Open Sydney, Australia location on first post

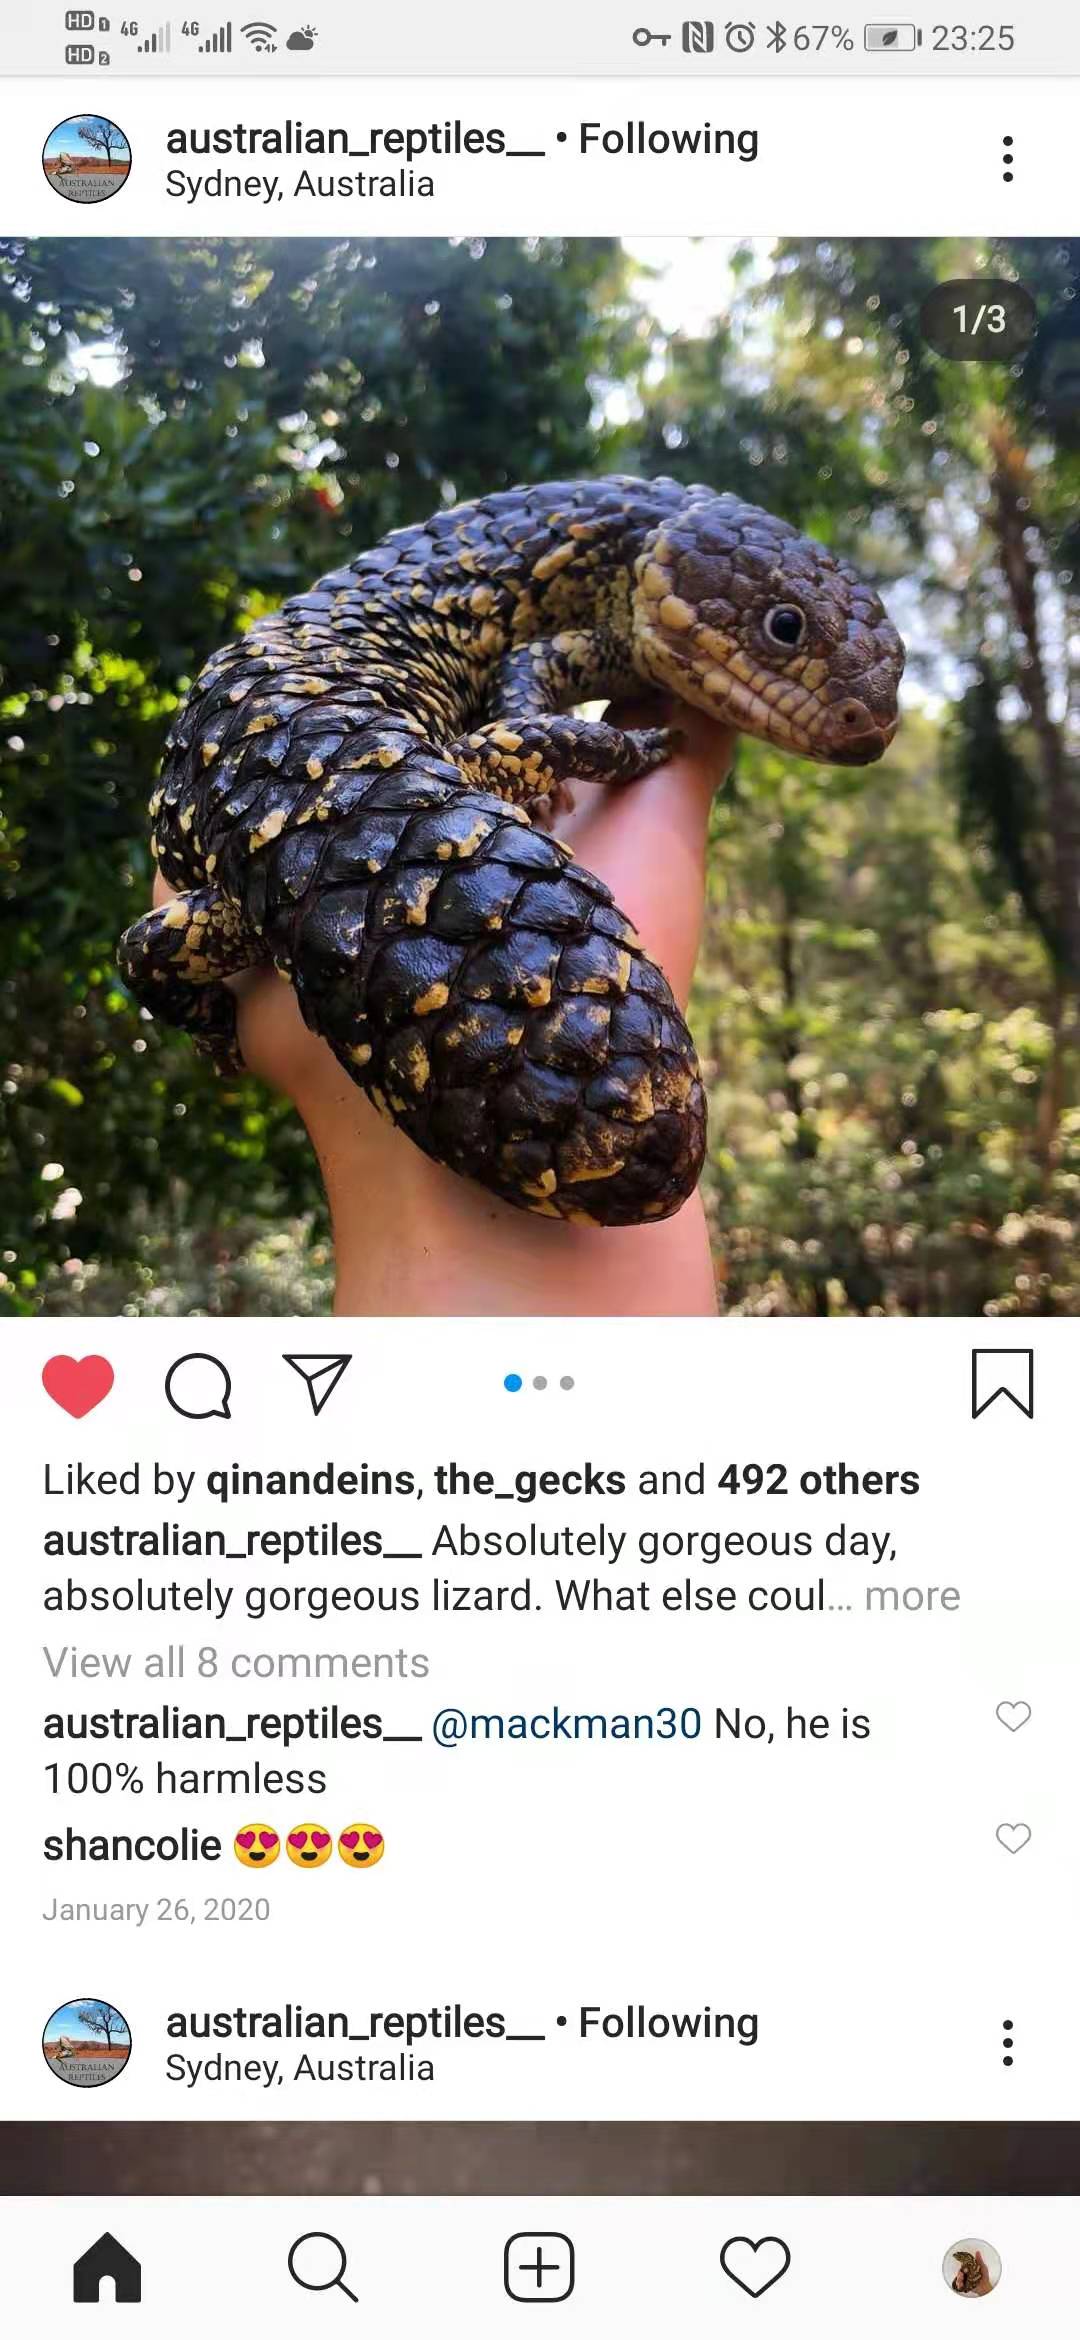[x=300, y=185]
